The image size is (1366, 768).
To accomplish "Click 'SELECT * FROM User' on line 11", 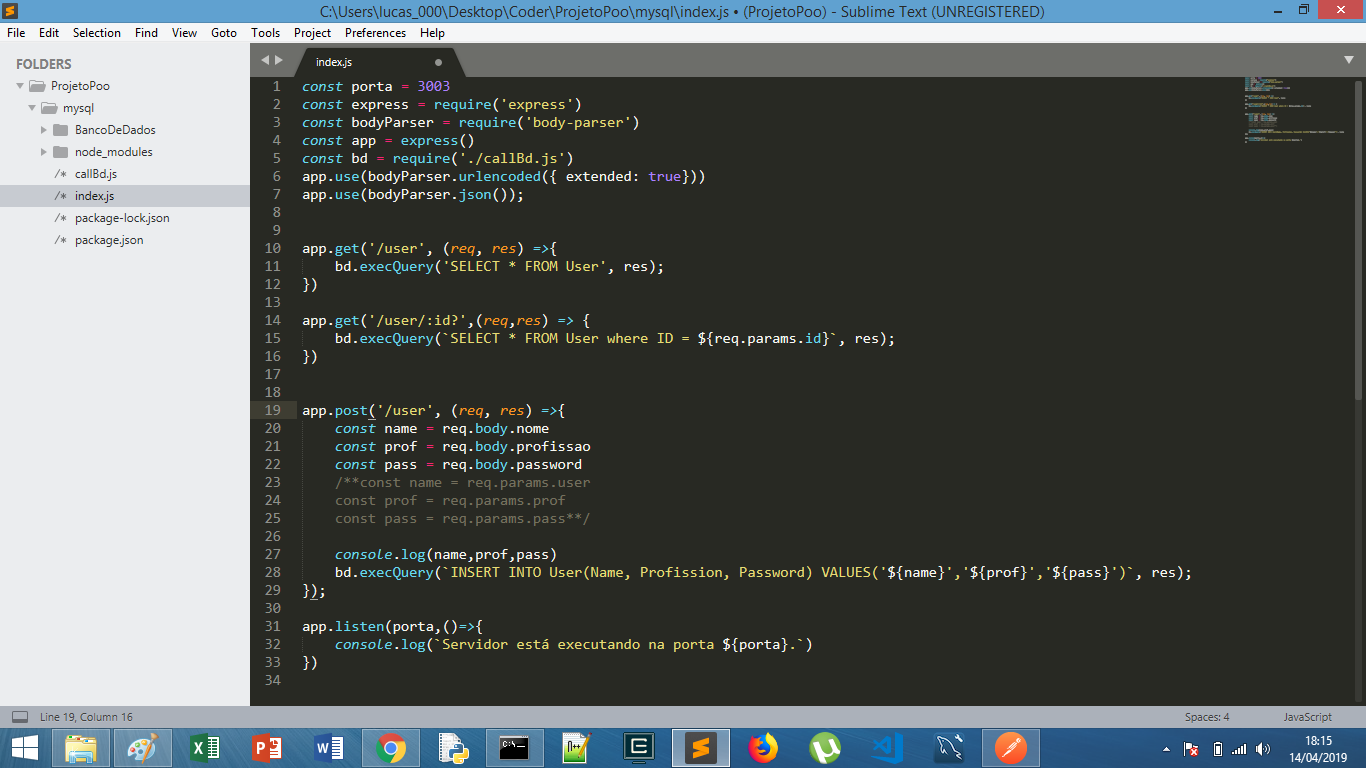I will point(525,266).
